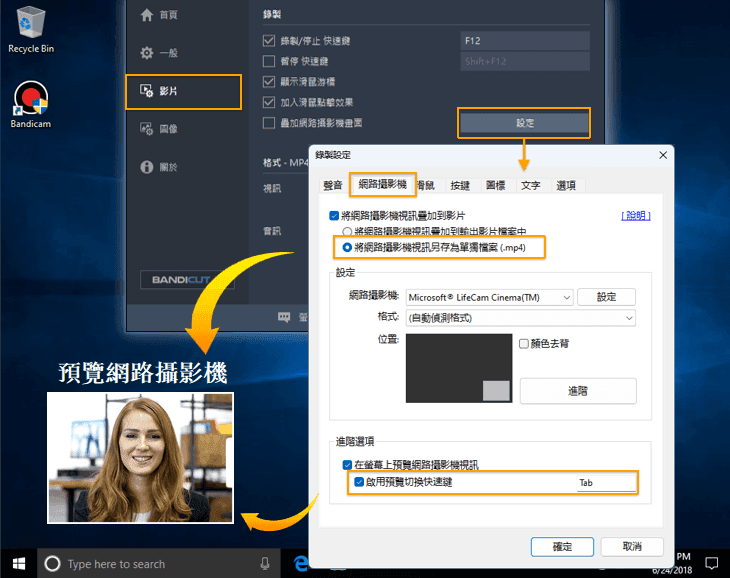The width and height of the screenshot is (730, 578).
Task: Click the 關於 (About) info icon
Action: 147,167
